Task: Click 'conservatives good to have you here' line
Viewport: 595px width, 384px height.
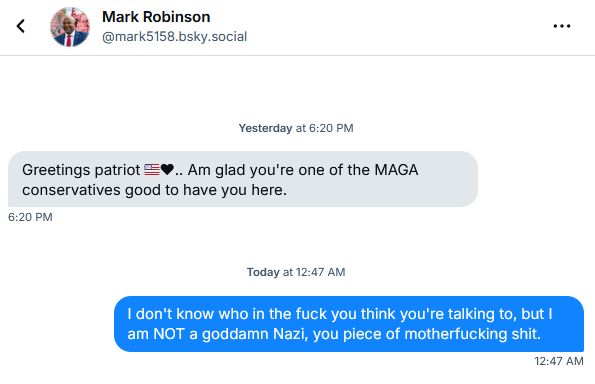Action: pyautogui.click(x=154, y=190)
